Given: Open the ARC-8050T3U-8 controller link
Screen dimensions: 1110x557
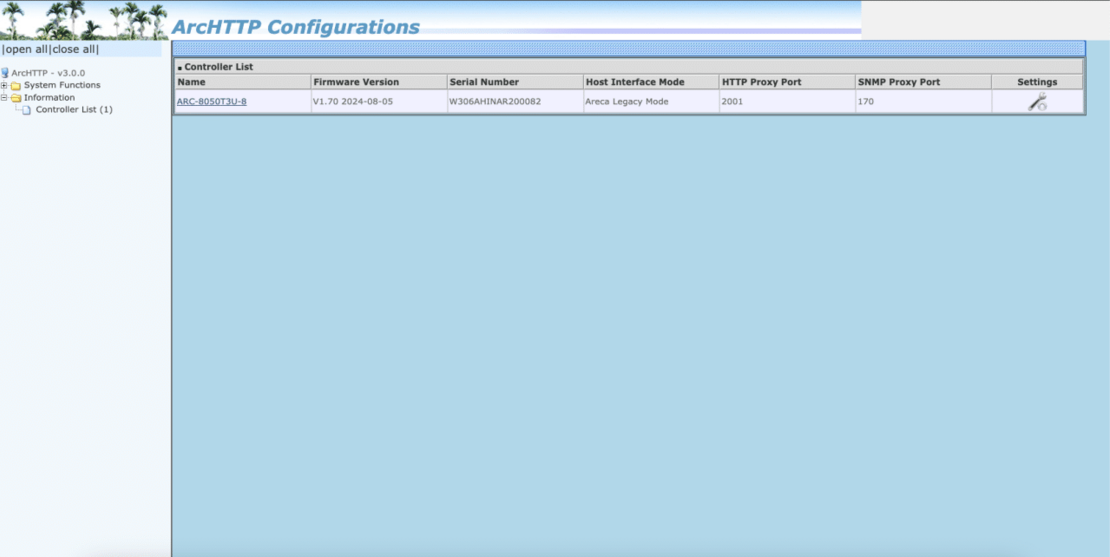Looking at the screenshot, I should (211, 101).
